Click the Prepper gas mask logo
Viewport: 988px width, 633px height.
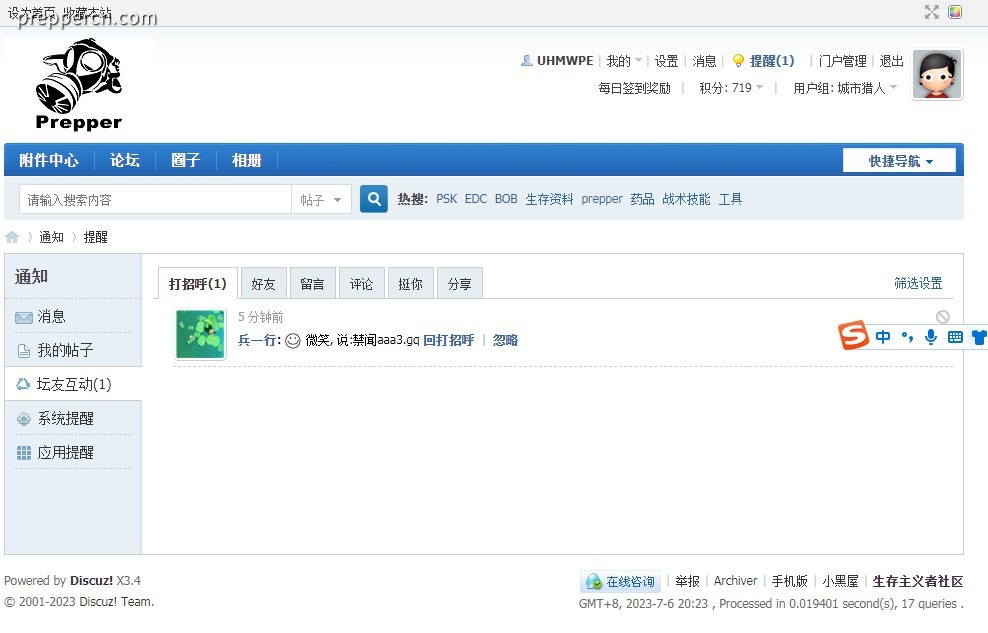[x=79, y=84]
